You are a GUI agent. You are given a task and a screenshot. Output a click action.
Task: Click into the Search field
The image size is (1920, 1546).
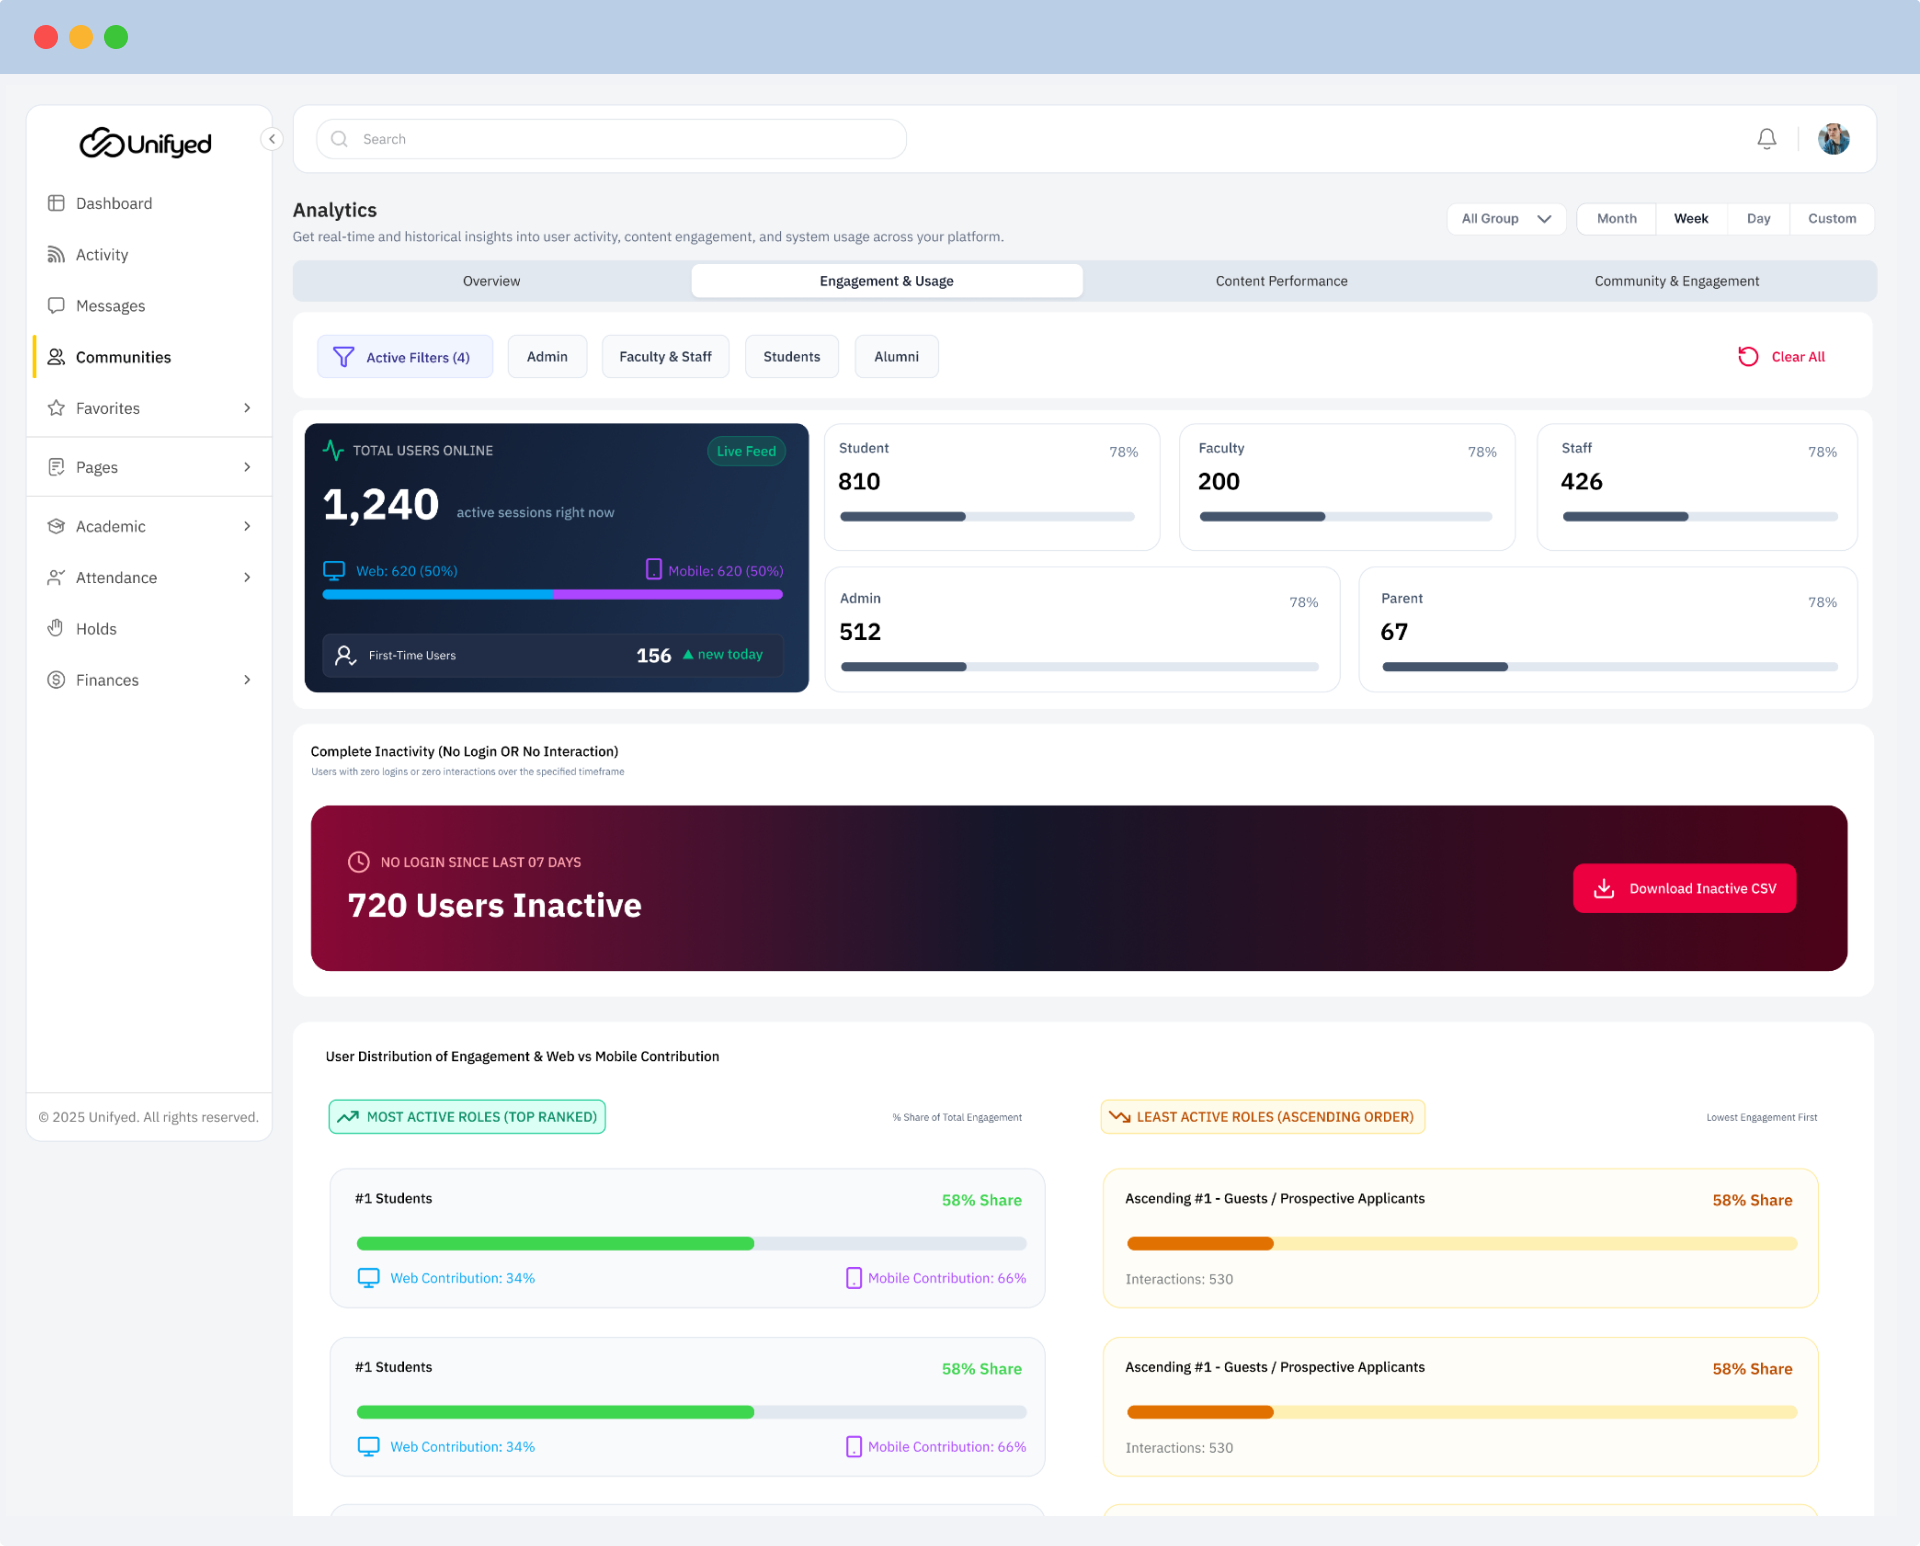(612, 139)
